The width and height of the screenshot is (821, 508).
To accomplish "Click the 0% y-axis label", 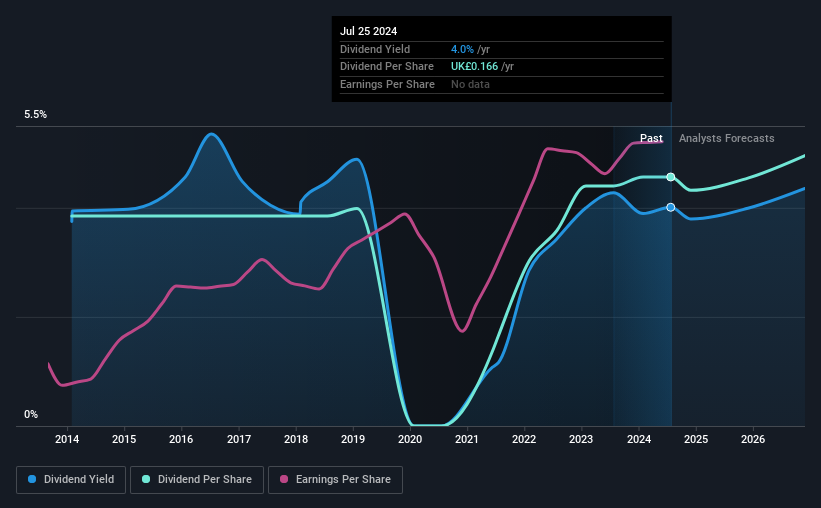I will point(31,415).
